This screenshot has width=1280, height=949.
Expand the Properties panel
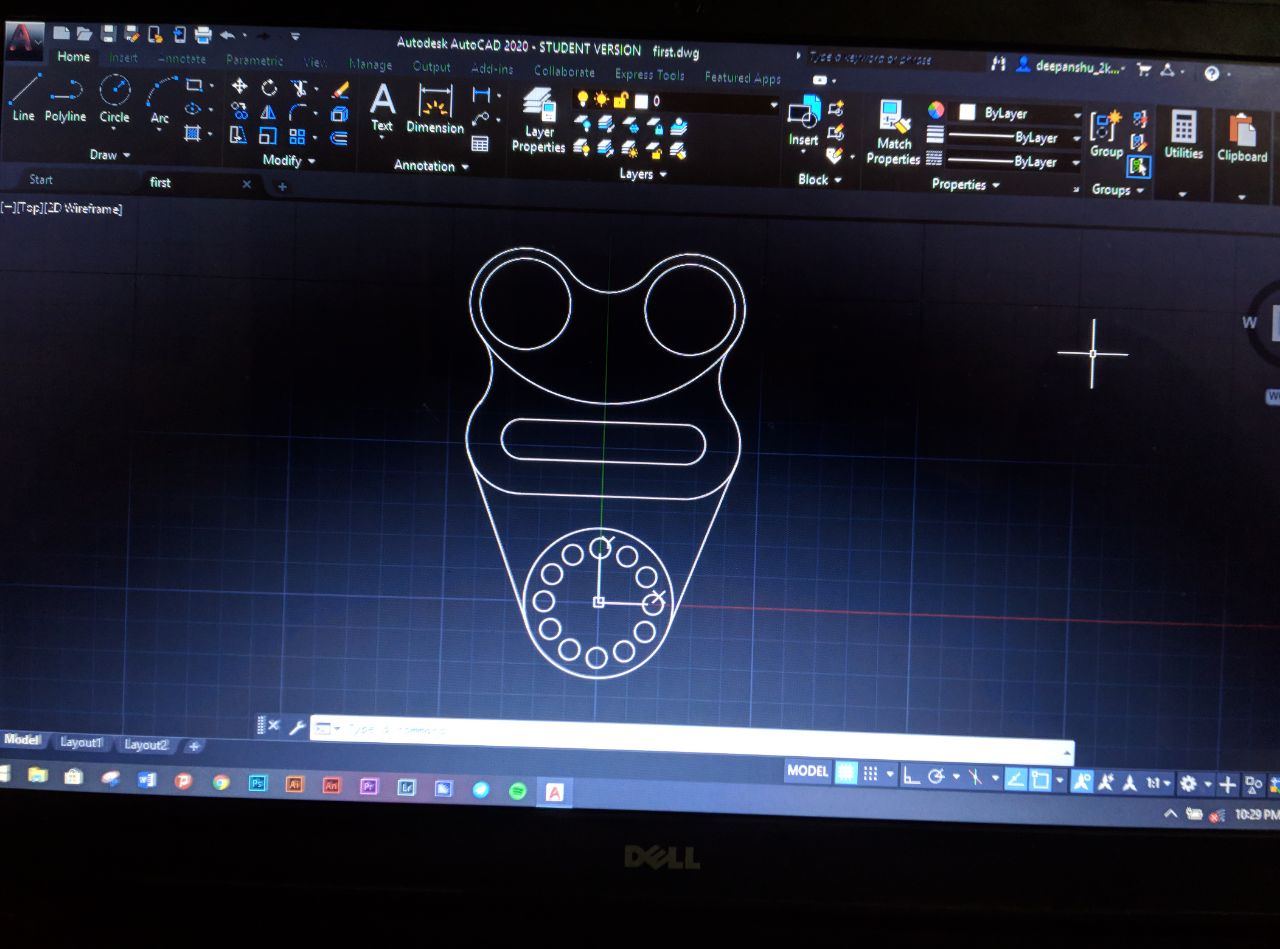tap(966, 184)
